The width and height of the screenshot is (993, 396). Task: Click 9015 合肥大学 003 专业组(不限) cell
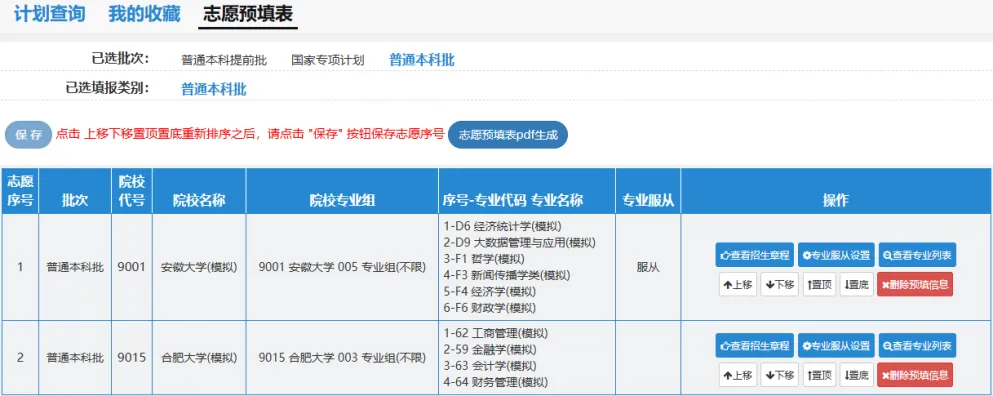(342, 358)
